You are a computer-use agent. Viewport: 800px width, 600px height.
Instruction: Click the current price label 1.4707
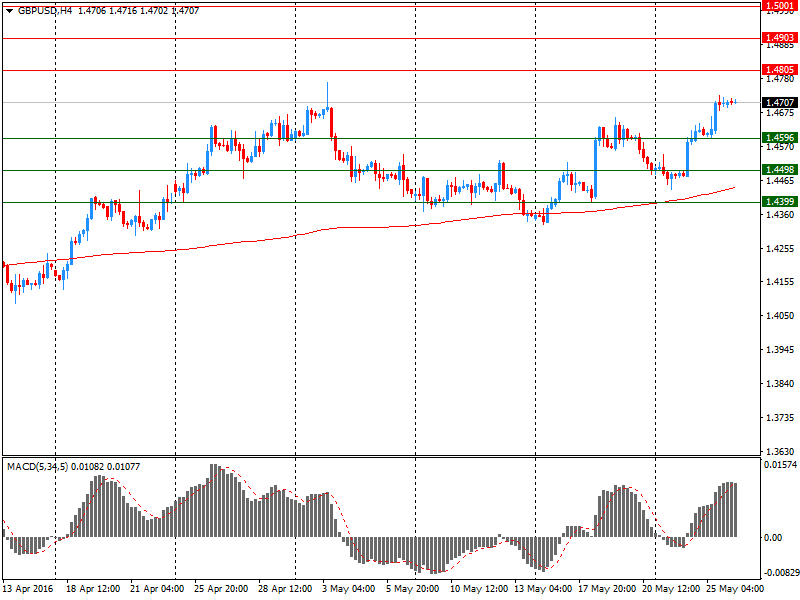[x=779, y=103]
